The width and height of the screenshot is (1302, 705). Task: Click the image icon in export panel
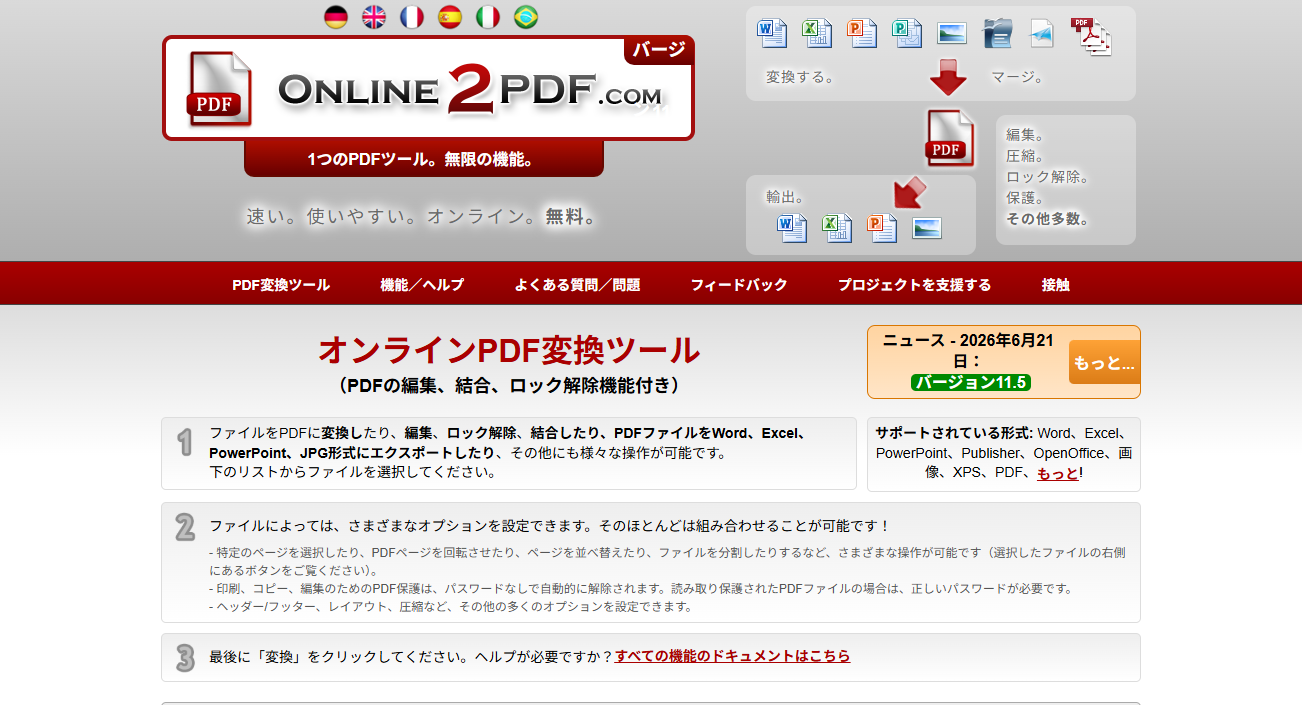[927, 228]
